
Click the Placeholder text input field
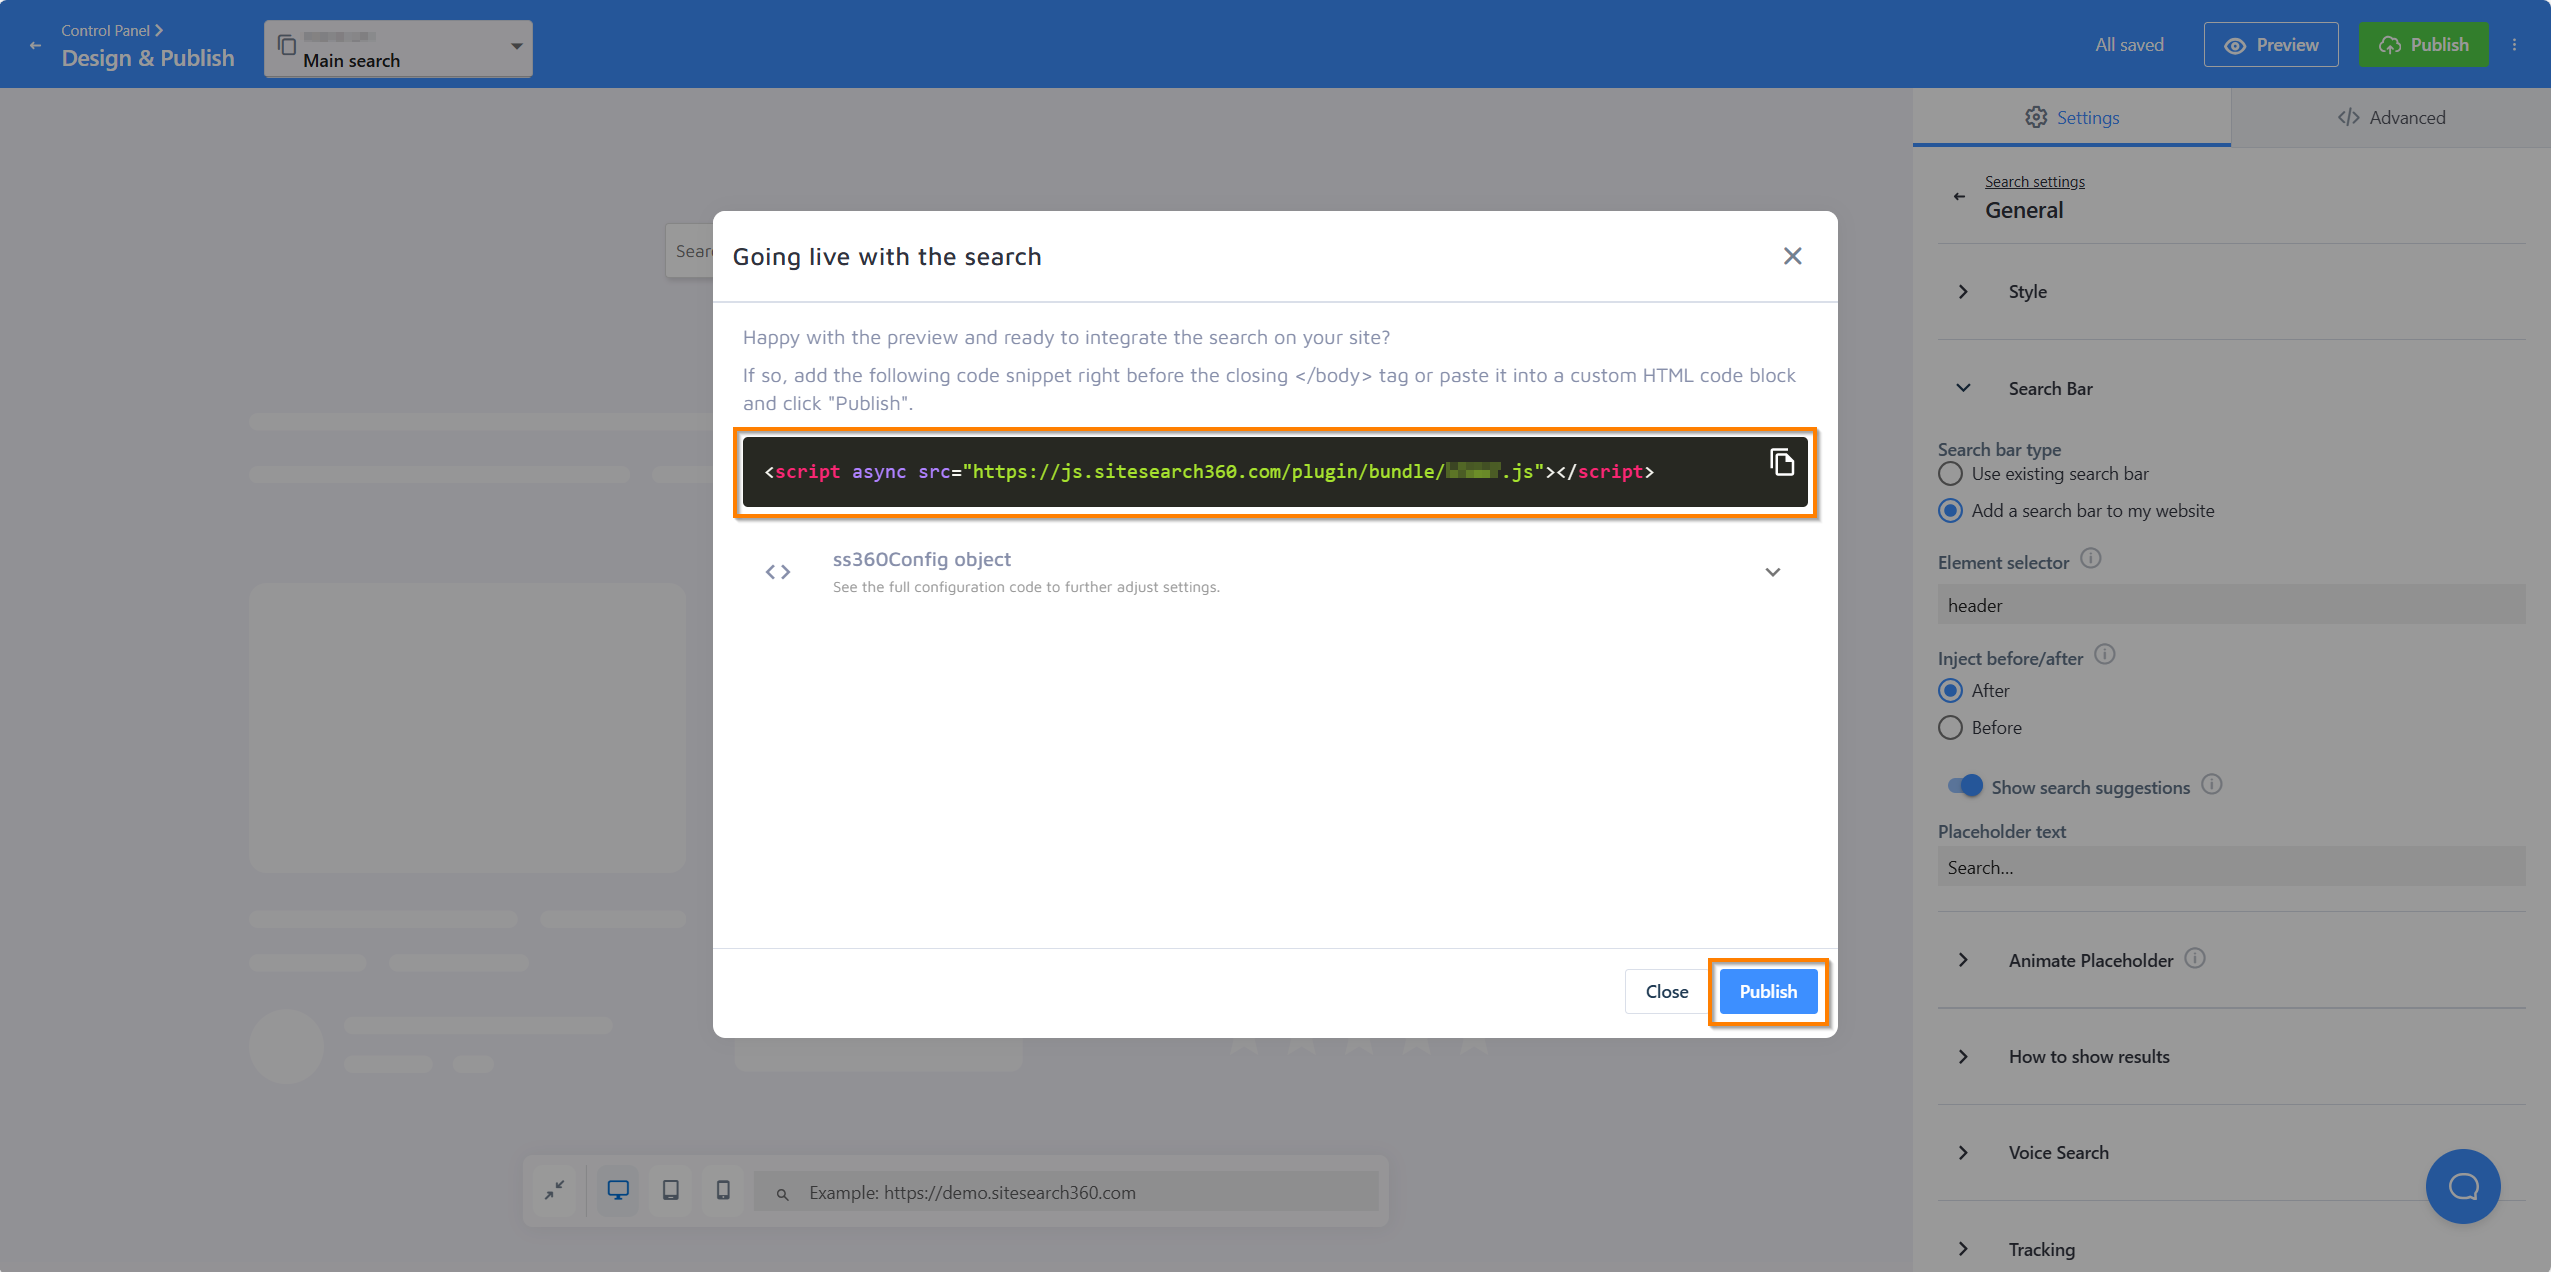[2228, 866]
